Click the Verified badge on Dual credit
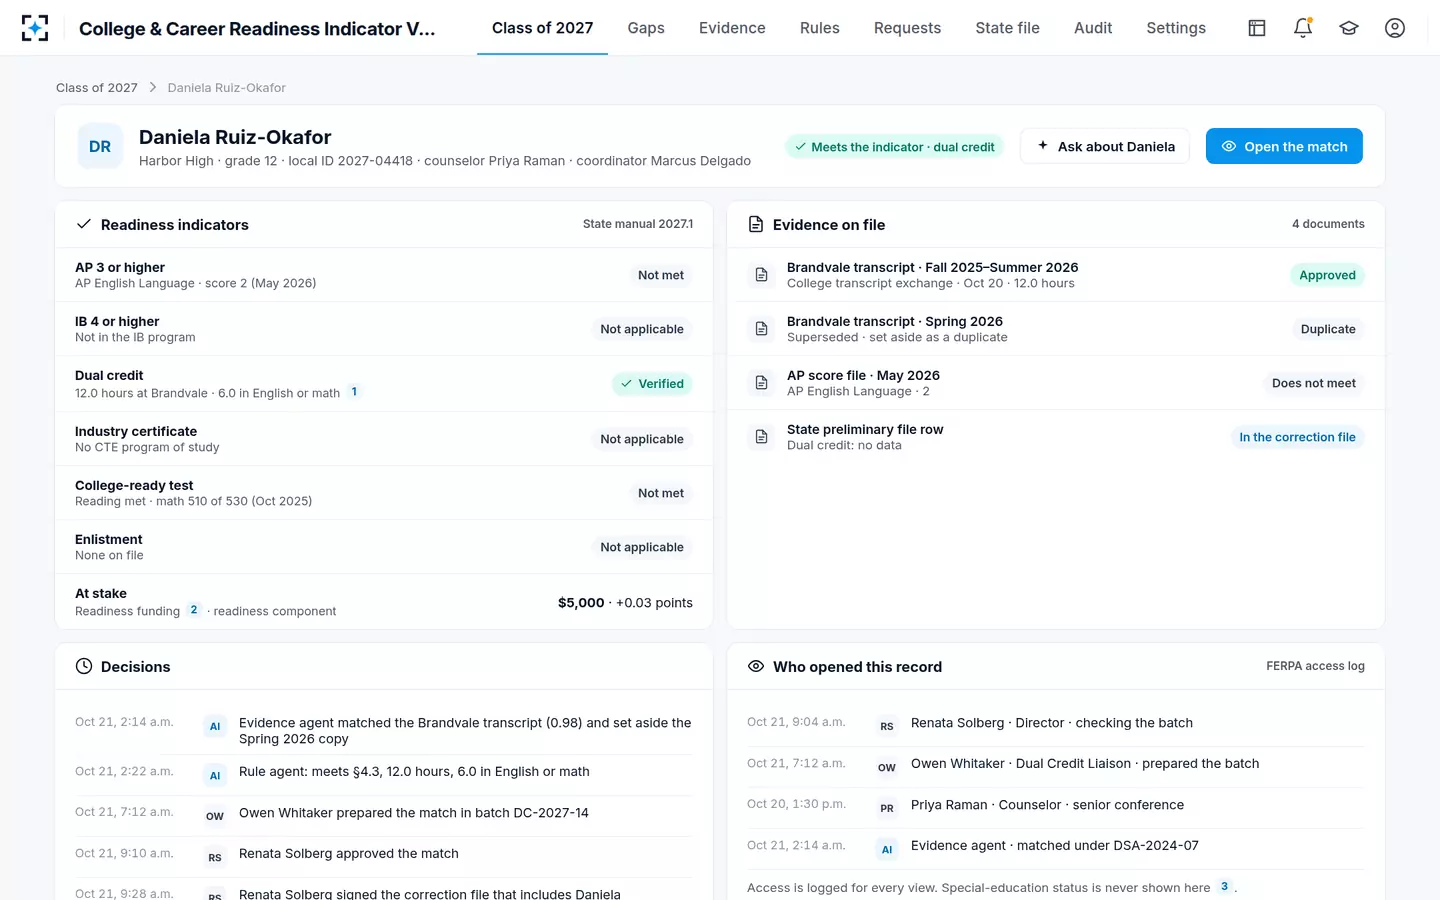This screenshot has height=900, width=1440. (x=652, y=384)
